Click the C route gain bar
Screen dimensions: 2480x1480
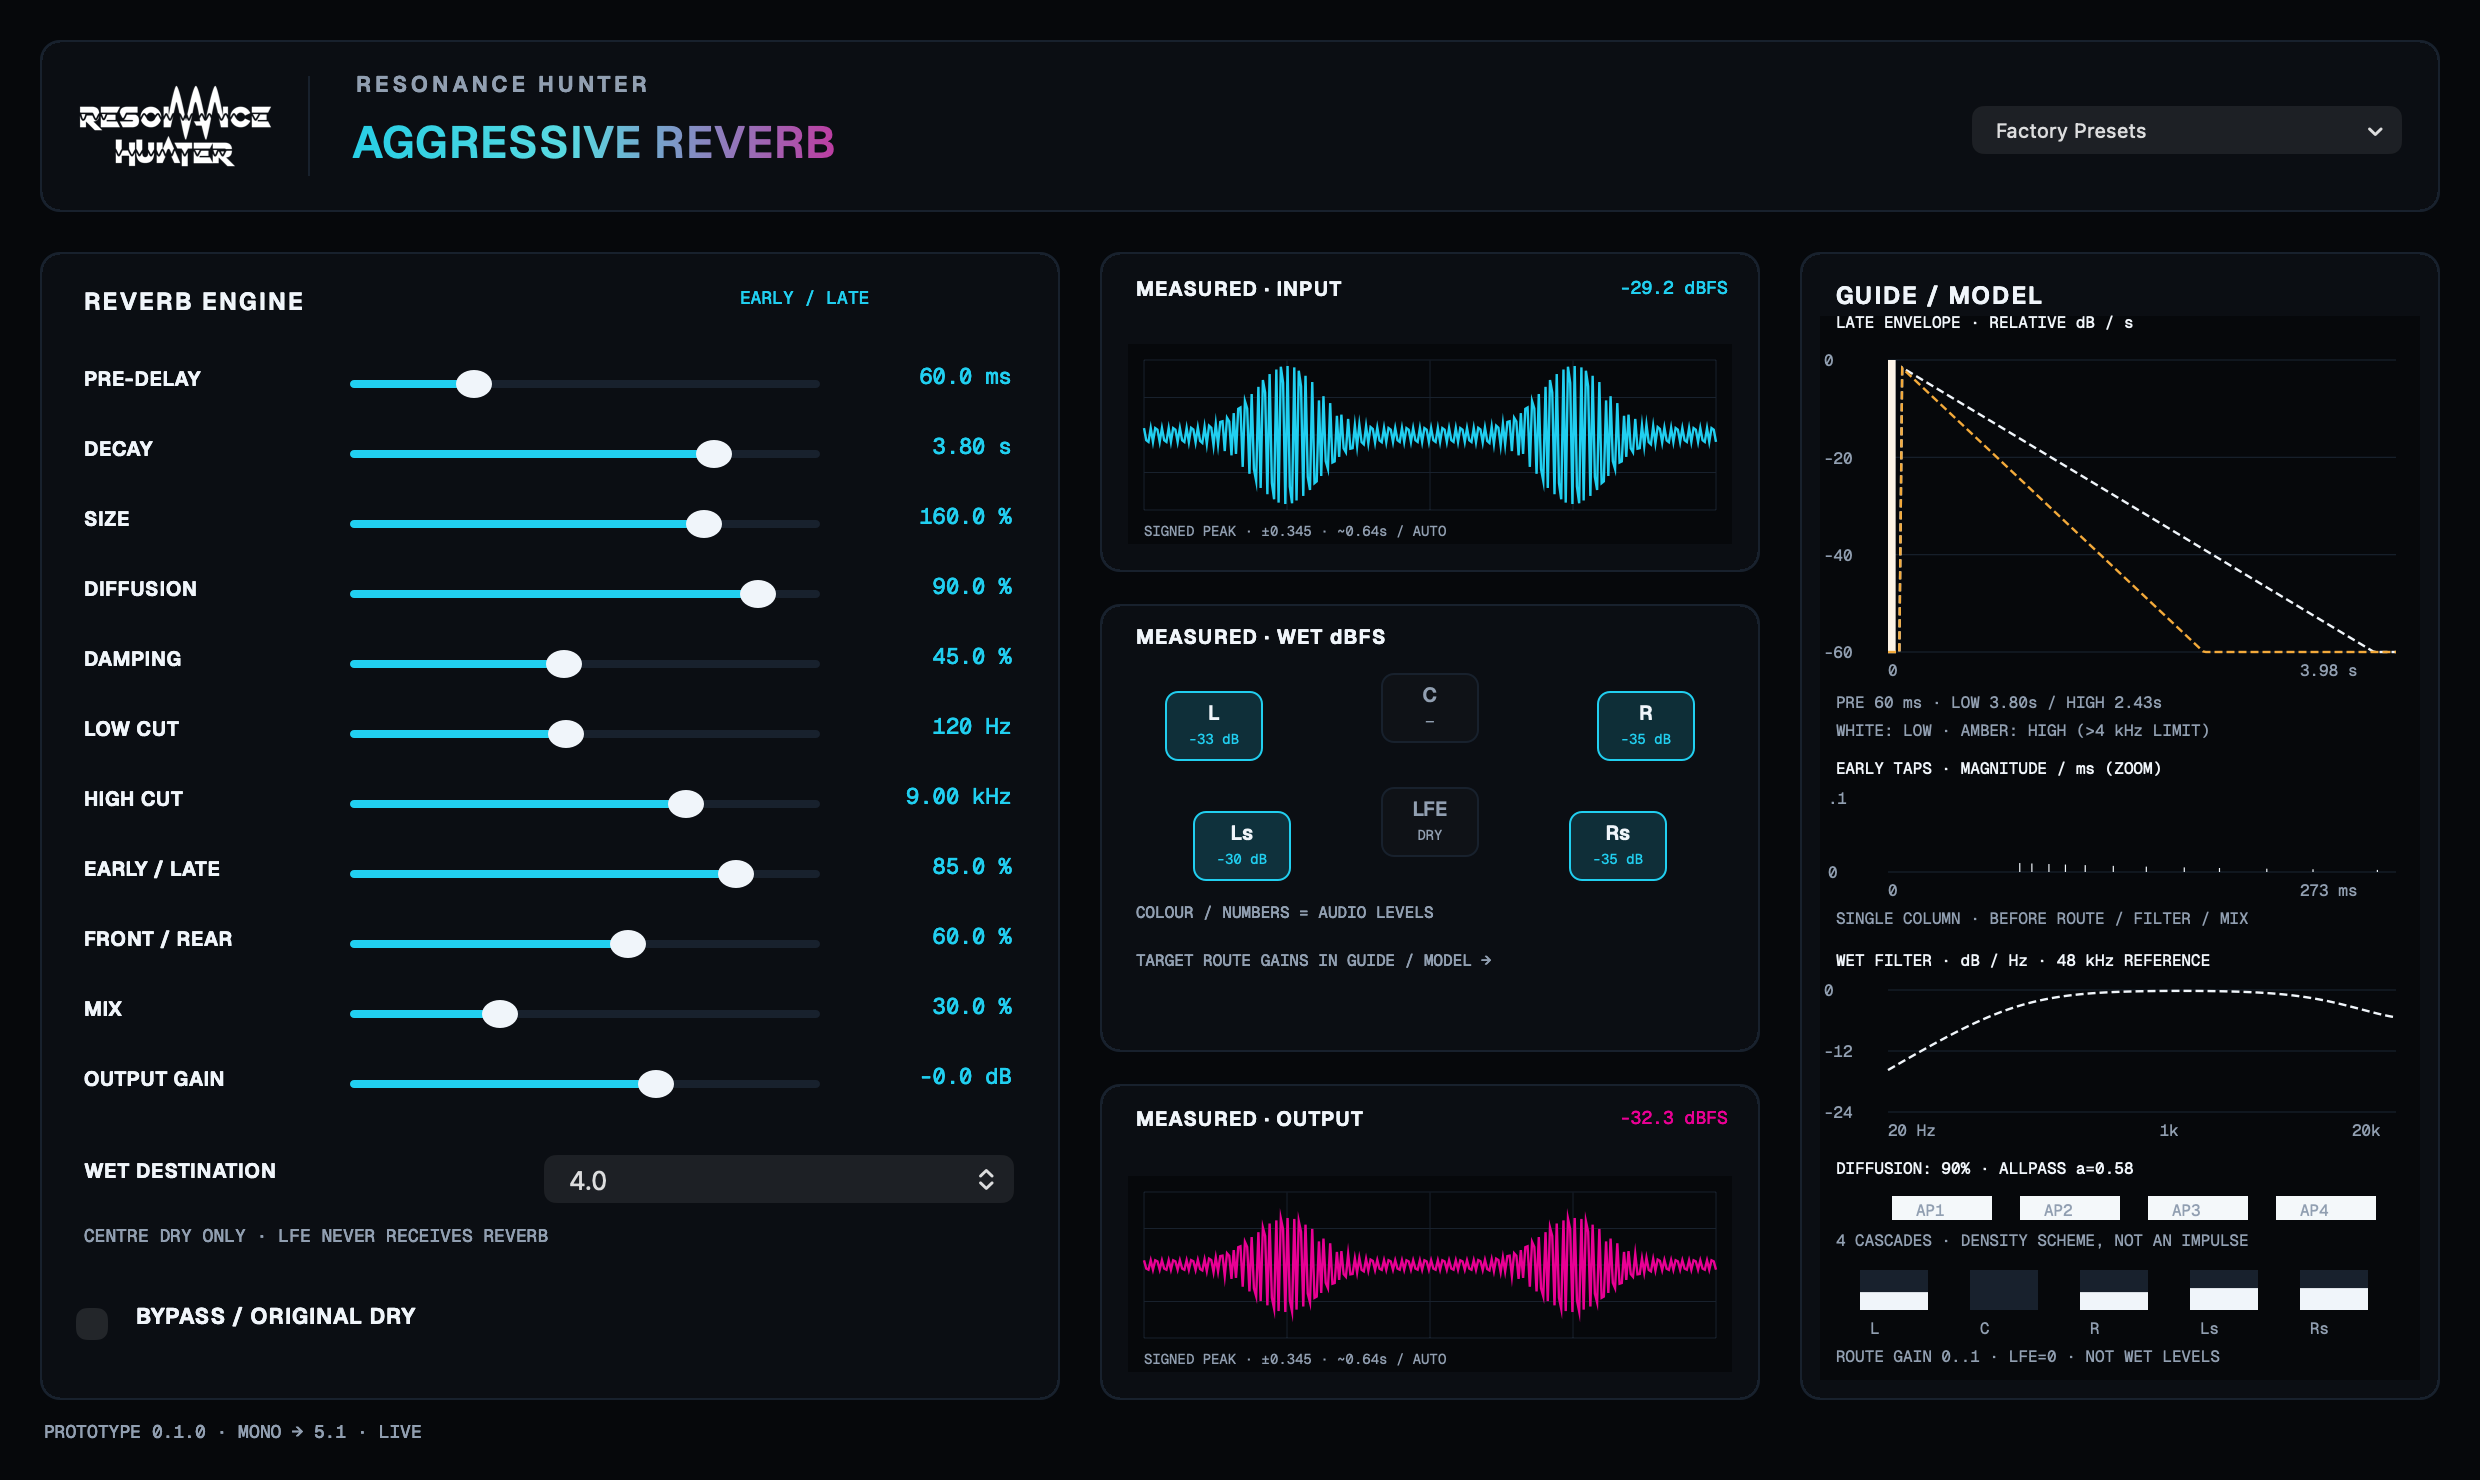(x=2004, y=1290)
